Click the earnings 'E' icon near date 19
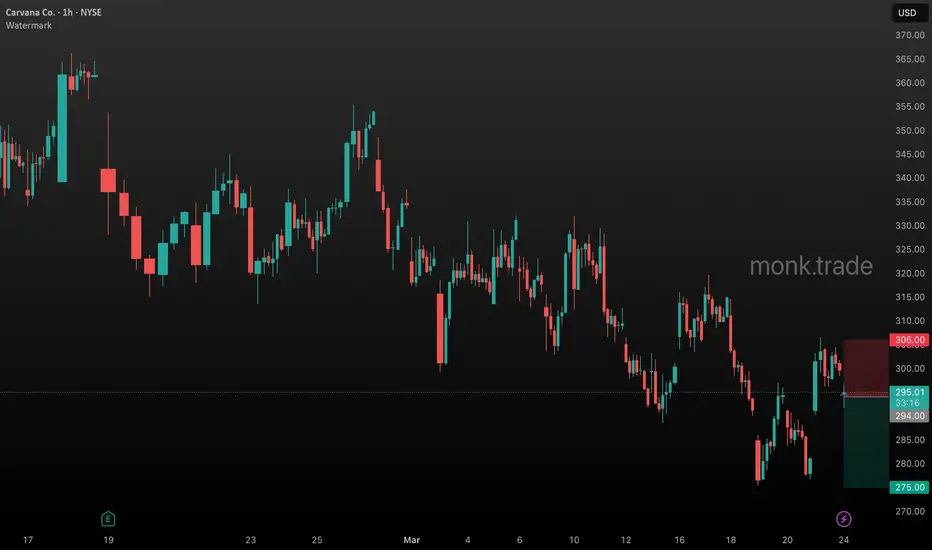The width and height of the screenshot is (932, 550). point(108,518)
